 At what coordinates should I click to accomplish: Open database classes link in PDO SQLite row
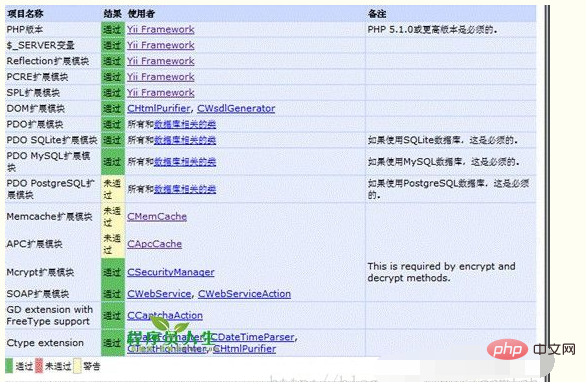point(185,140)
